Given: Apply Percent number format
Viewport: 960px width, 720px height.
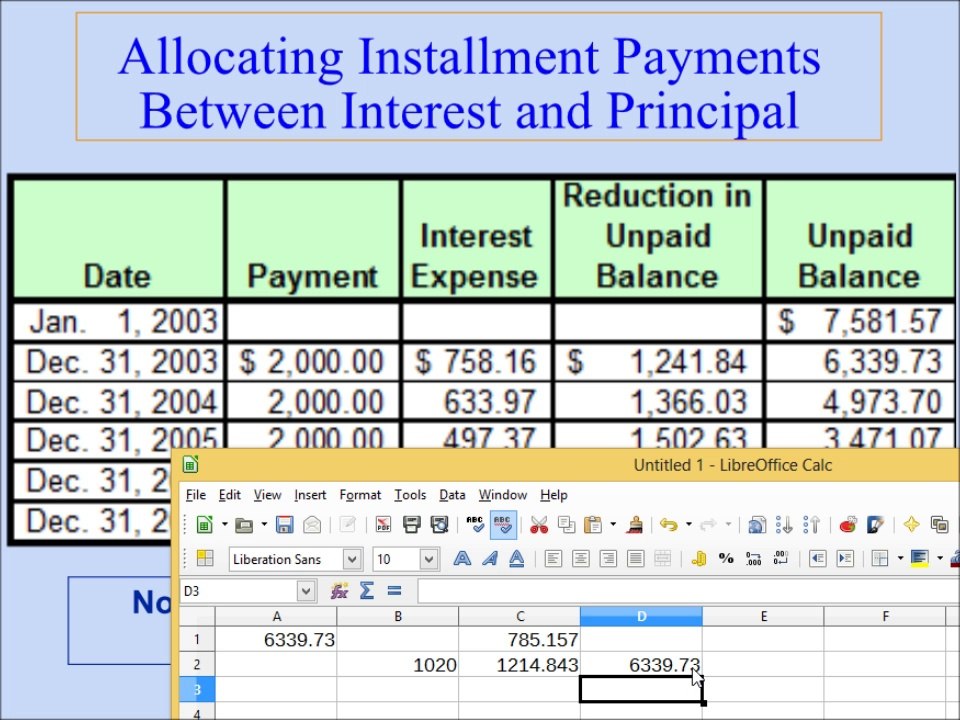Looking at the screenshot, I should click(x=726, y=558).
